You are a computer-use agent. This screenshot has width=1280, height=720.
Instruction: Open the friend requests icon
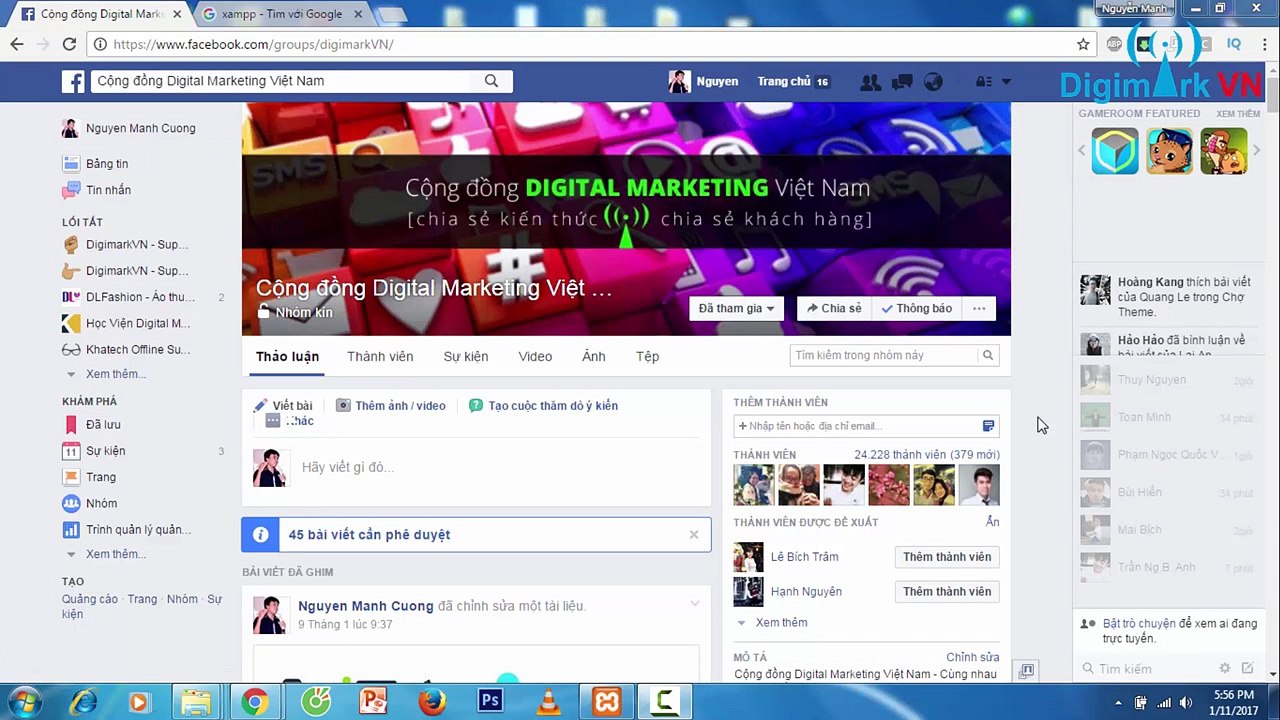tap(871, 82)
